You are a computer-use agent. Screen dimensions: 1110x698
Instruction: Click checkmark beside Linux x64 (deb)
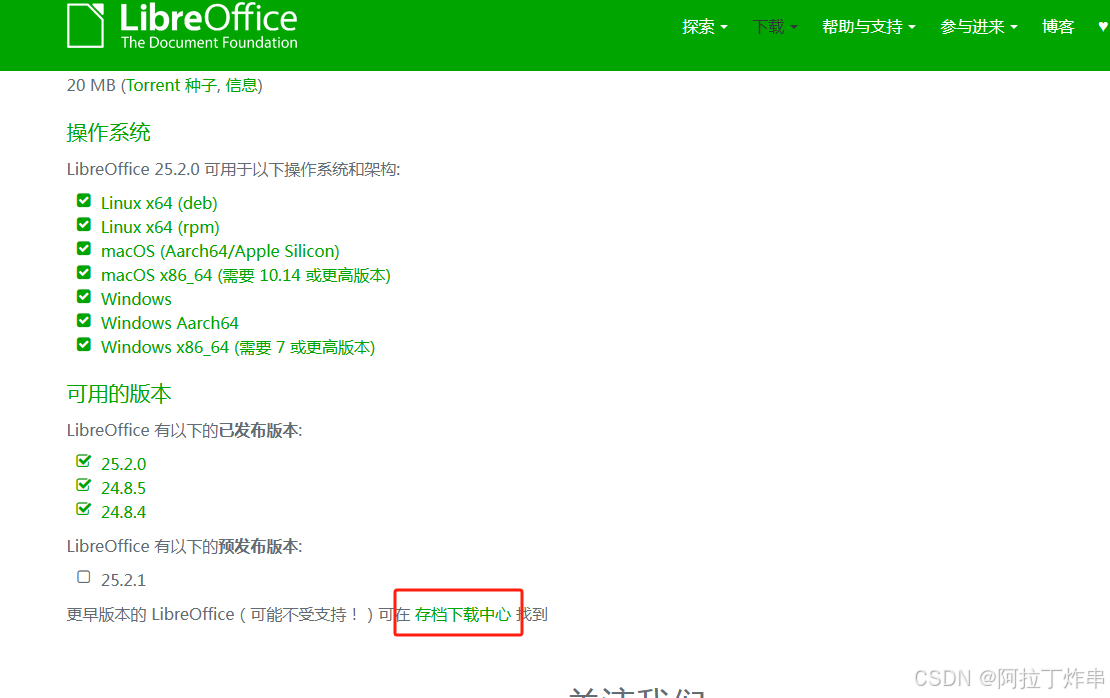(84, 201)
